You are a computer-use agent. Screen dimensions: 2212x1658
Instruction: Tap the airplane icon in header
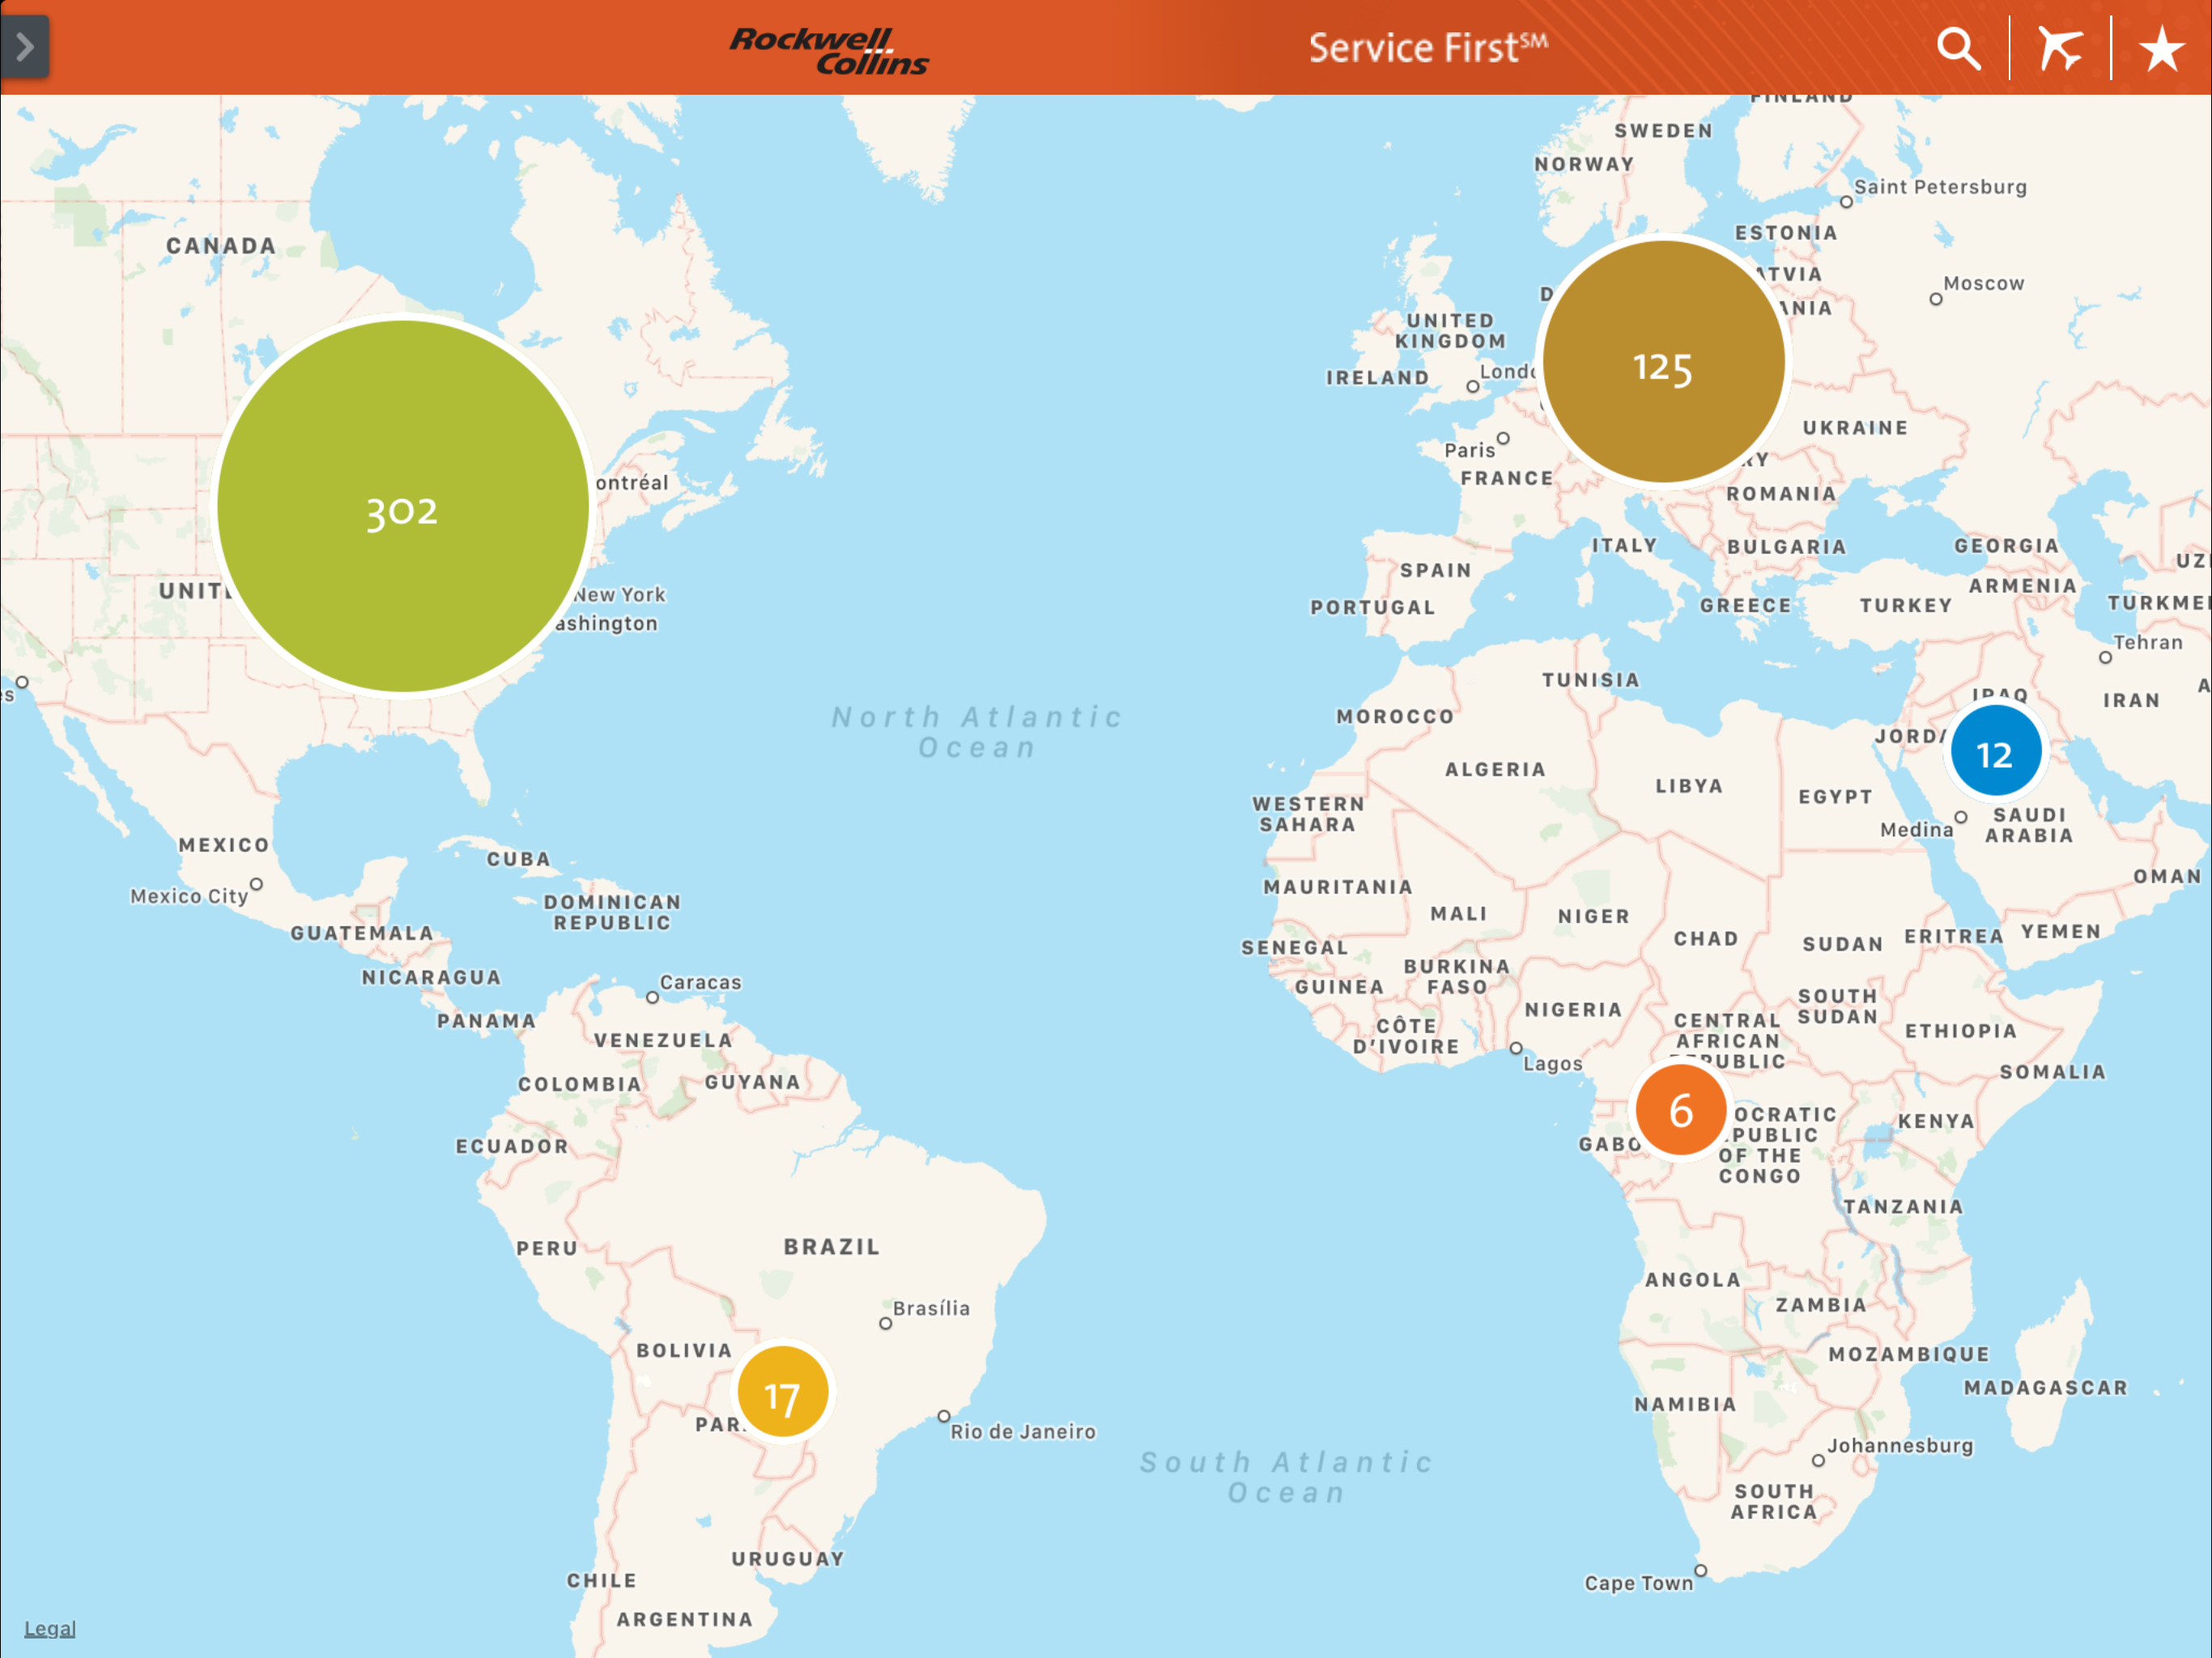pyautogui.click(x=2060, y=48)
